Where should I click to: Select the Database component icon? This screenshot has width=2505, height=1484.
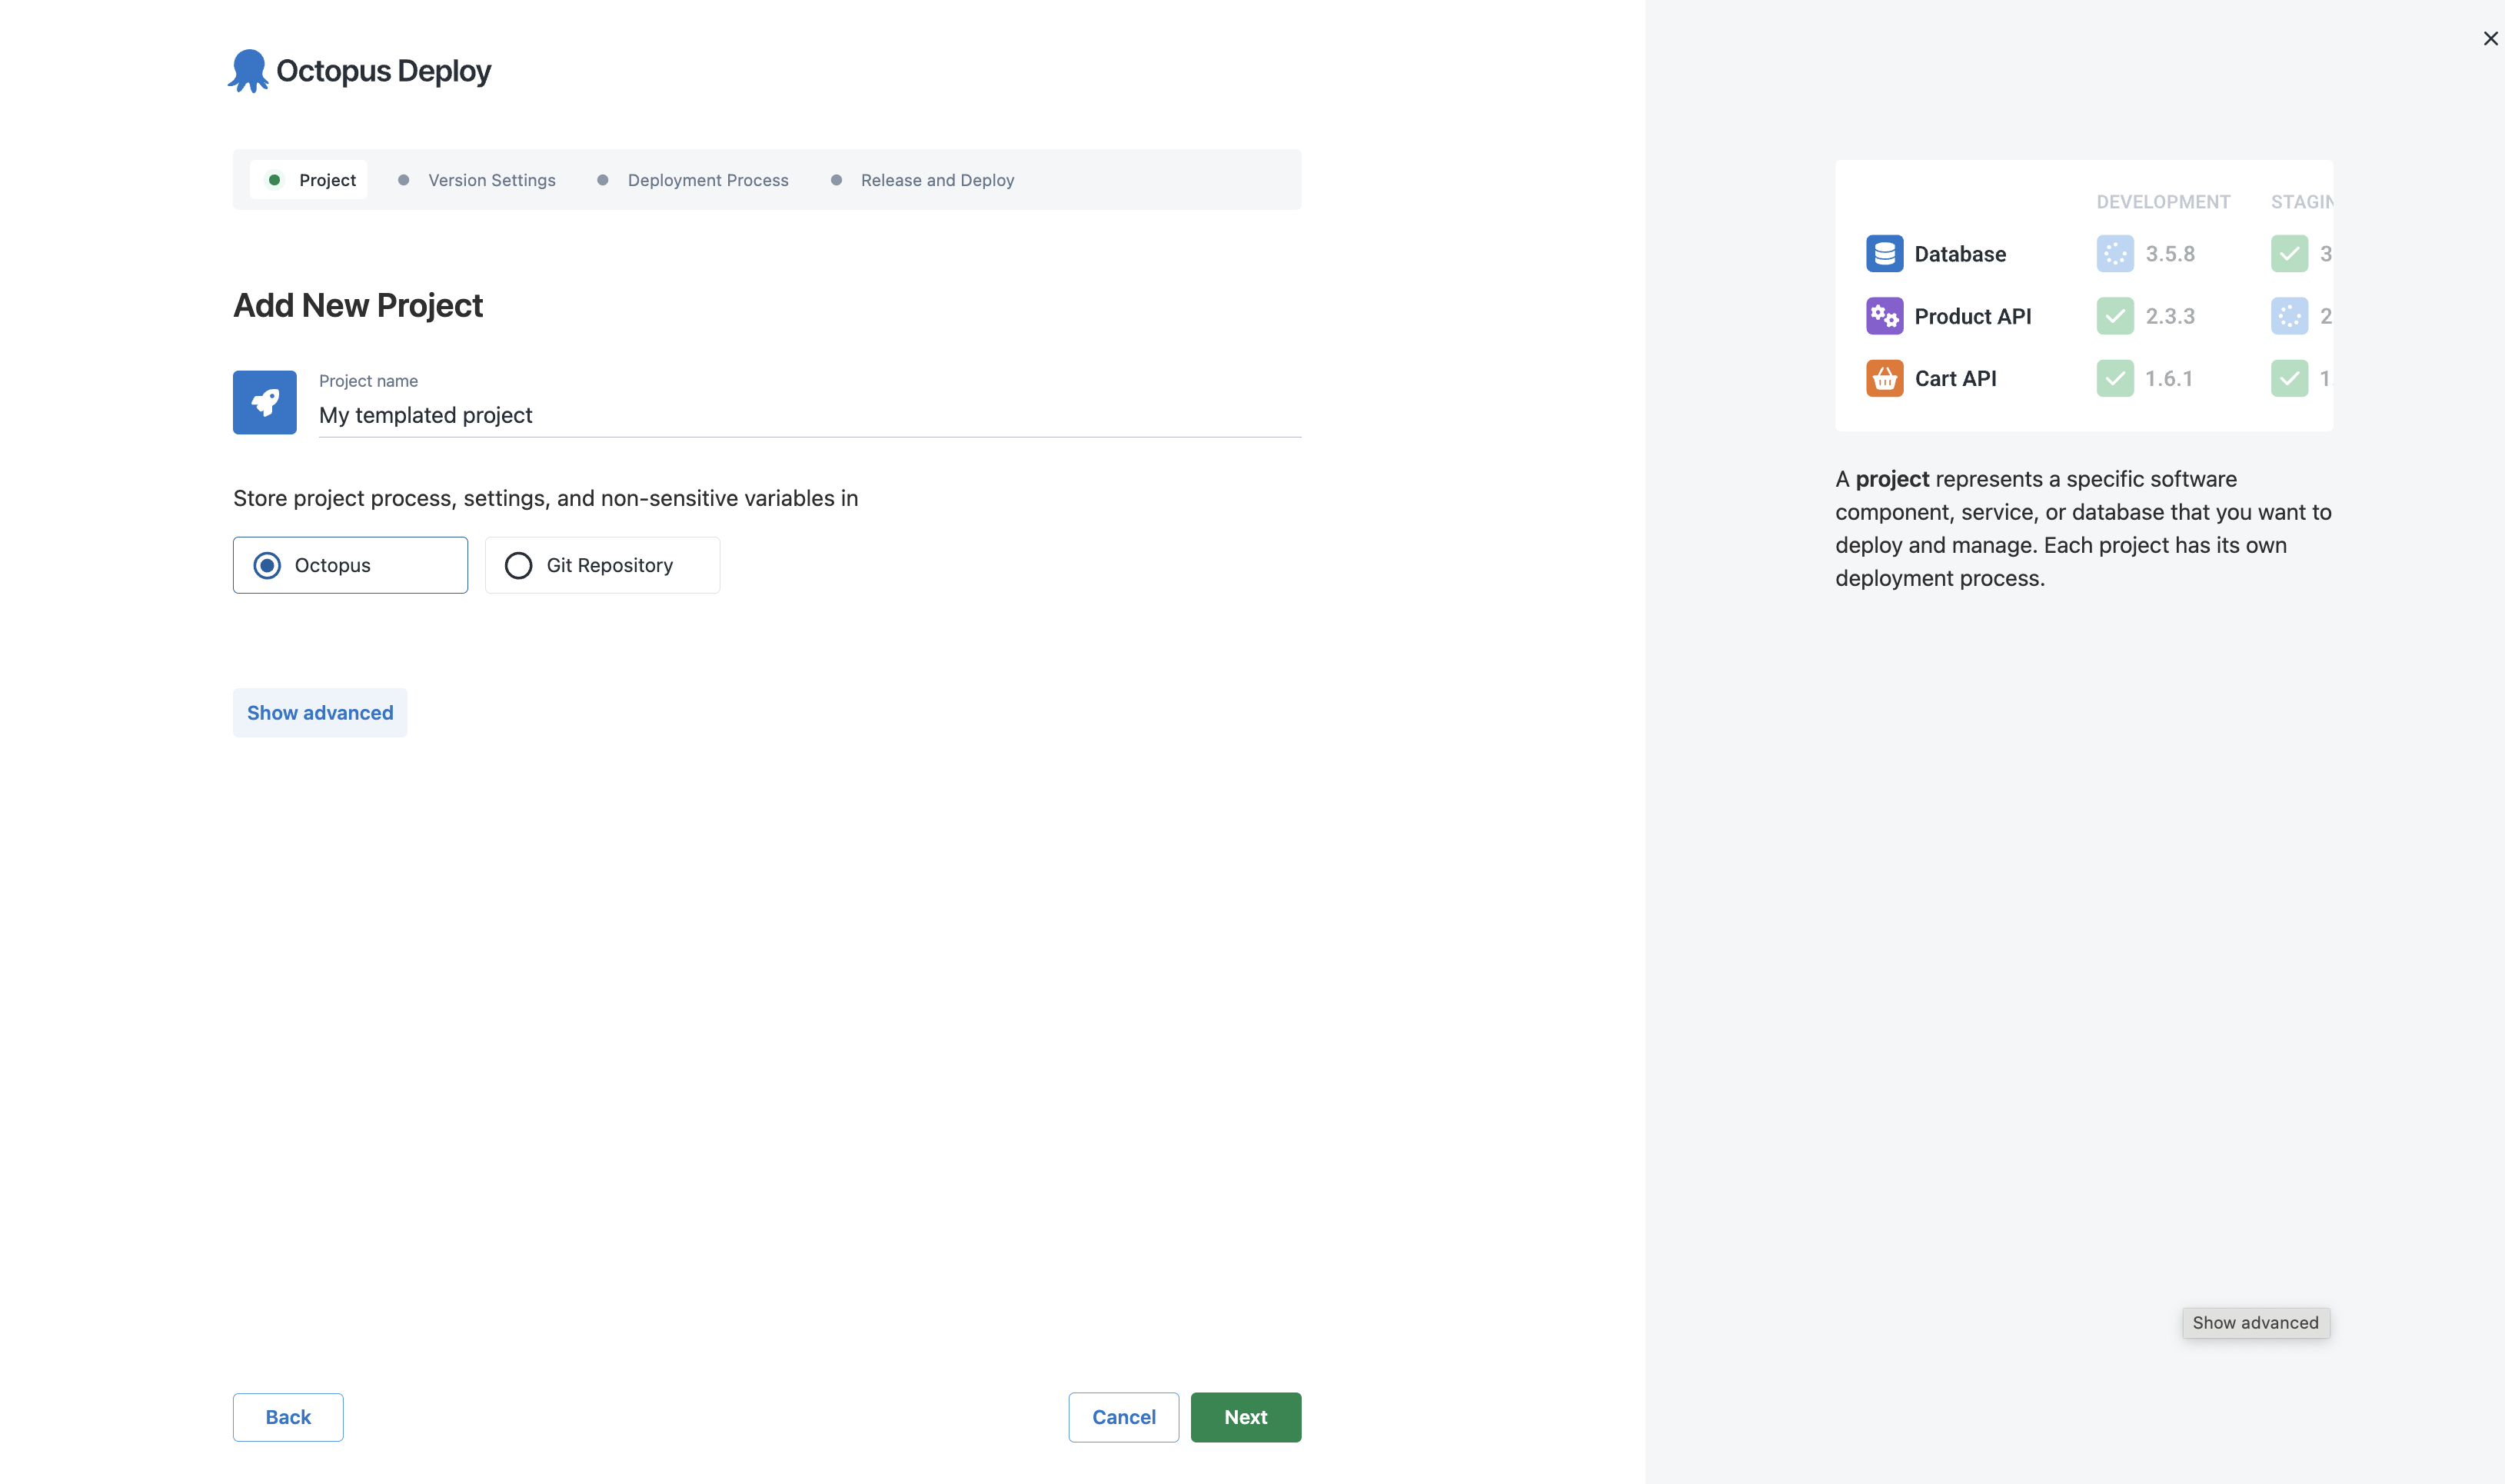pos(1884,253)
